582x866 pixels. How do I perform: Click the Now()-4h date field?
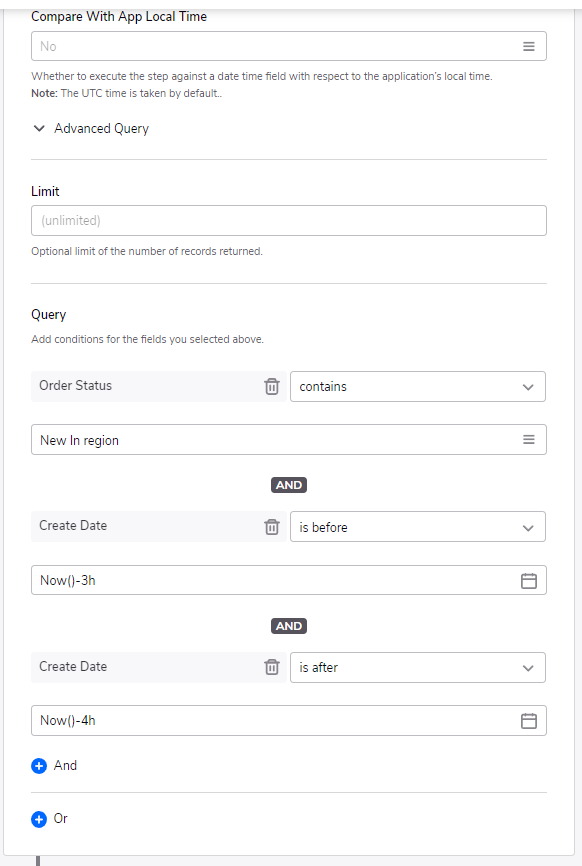(x=289, y=720)
